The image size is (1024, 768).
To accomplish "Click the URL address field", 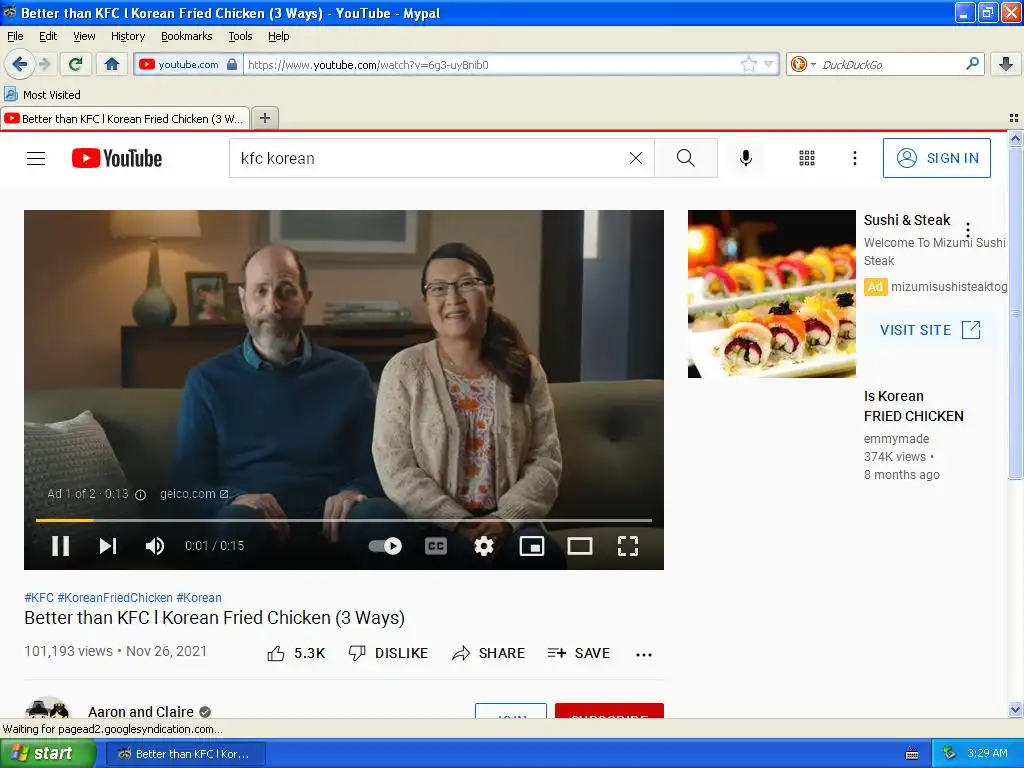I will point(491,65).
